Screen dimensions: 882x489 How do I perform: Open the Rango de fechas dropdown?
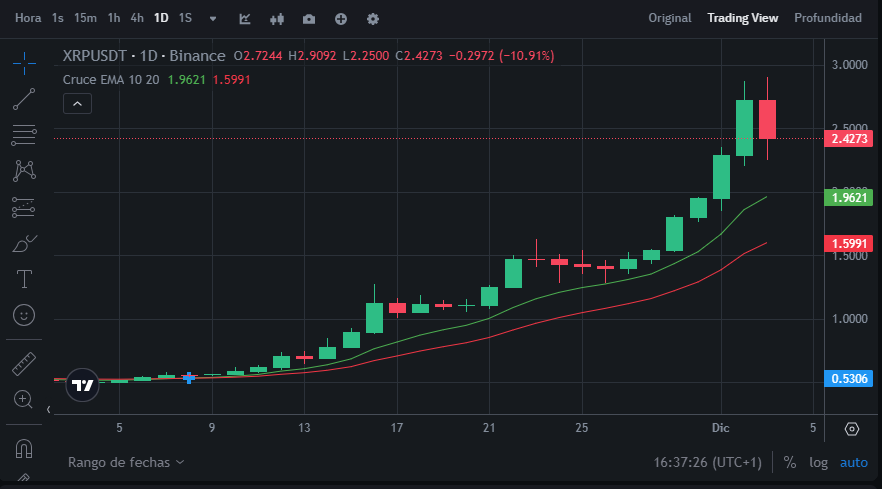tap(126, 463)
